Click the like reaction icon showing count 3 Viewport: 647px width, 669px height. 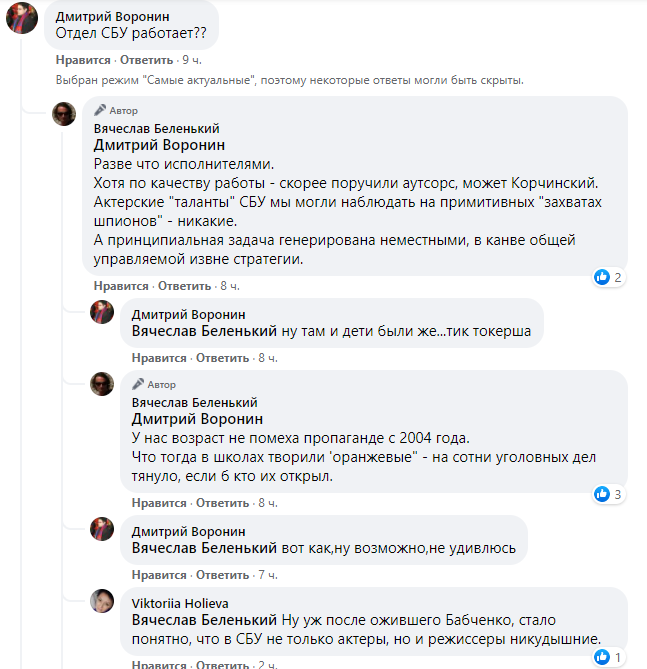click(x=602, y=493)
